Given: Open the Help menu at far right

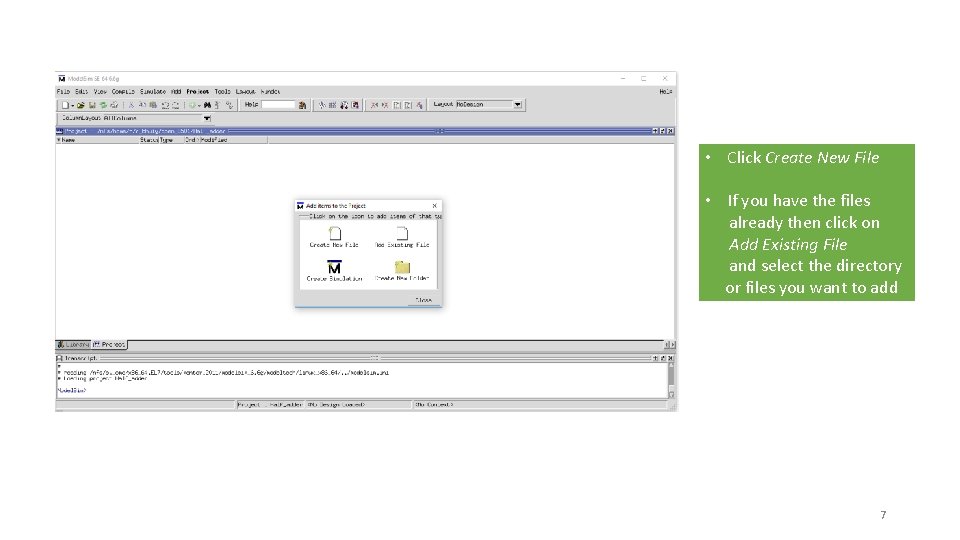Looking at the screenshot, I should click(666, 91).
